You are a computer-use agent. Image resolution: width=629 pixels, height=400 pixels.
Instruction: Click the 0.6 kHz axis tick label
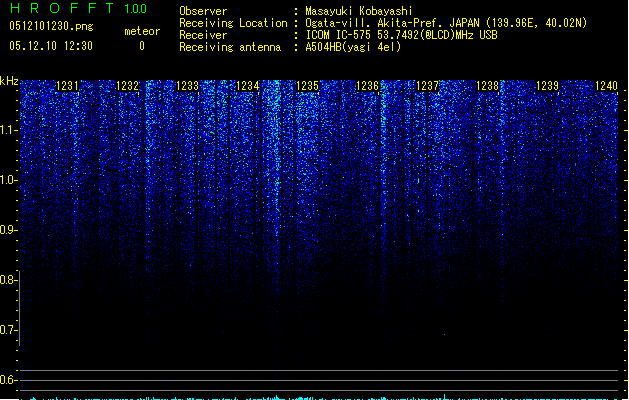(8, 380)
